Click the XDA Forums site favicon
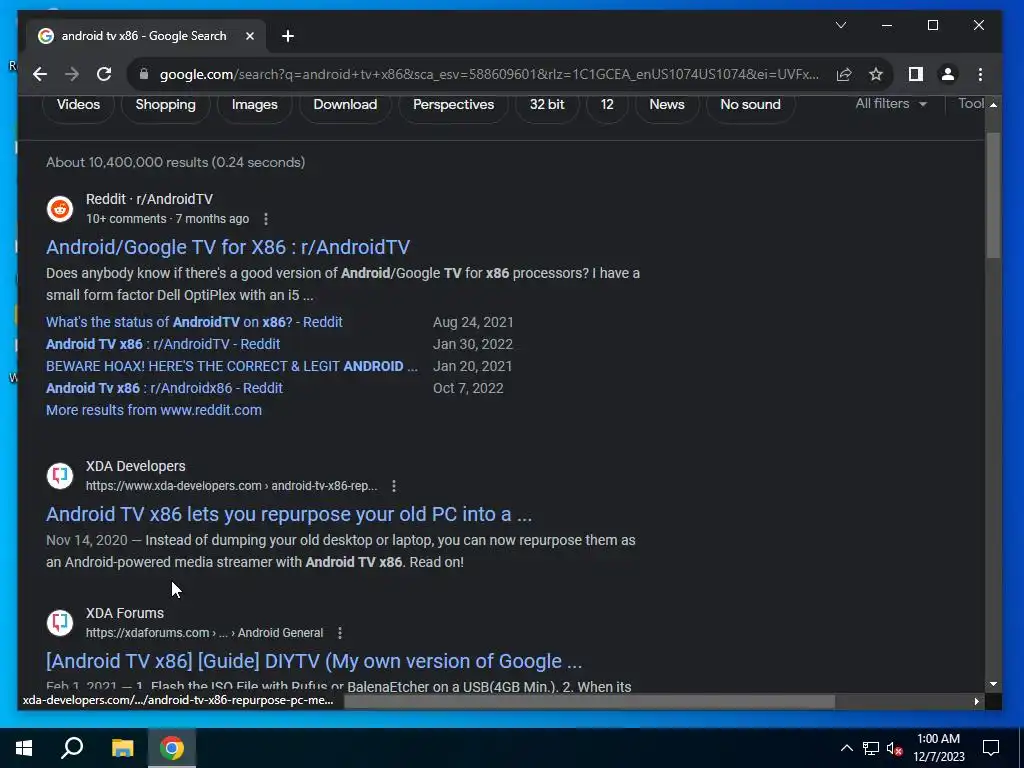Viewport: 1024px width, 768px height. click(60, 623)
